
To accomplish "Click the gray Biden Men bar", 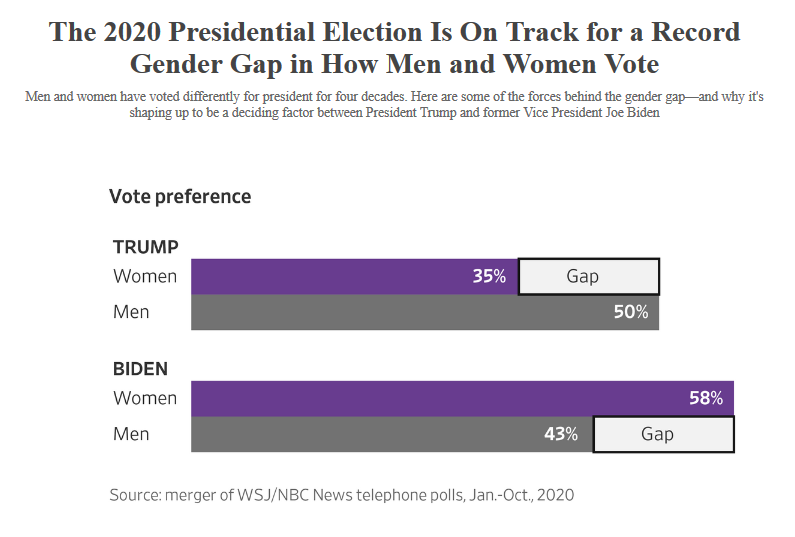I will coord(360,434).
